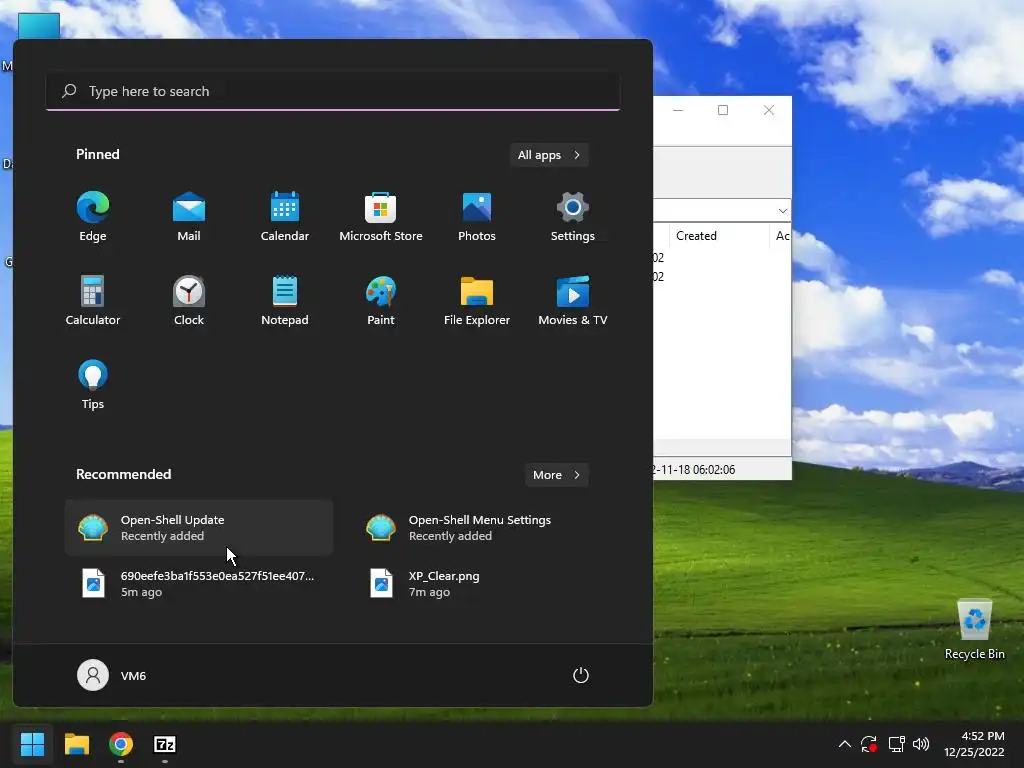Viewport: 1024px width, 768px height.
Task: Maximize the background window
Action: [723, 110]
